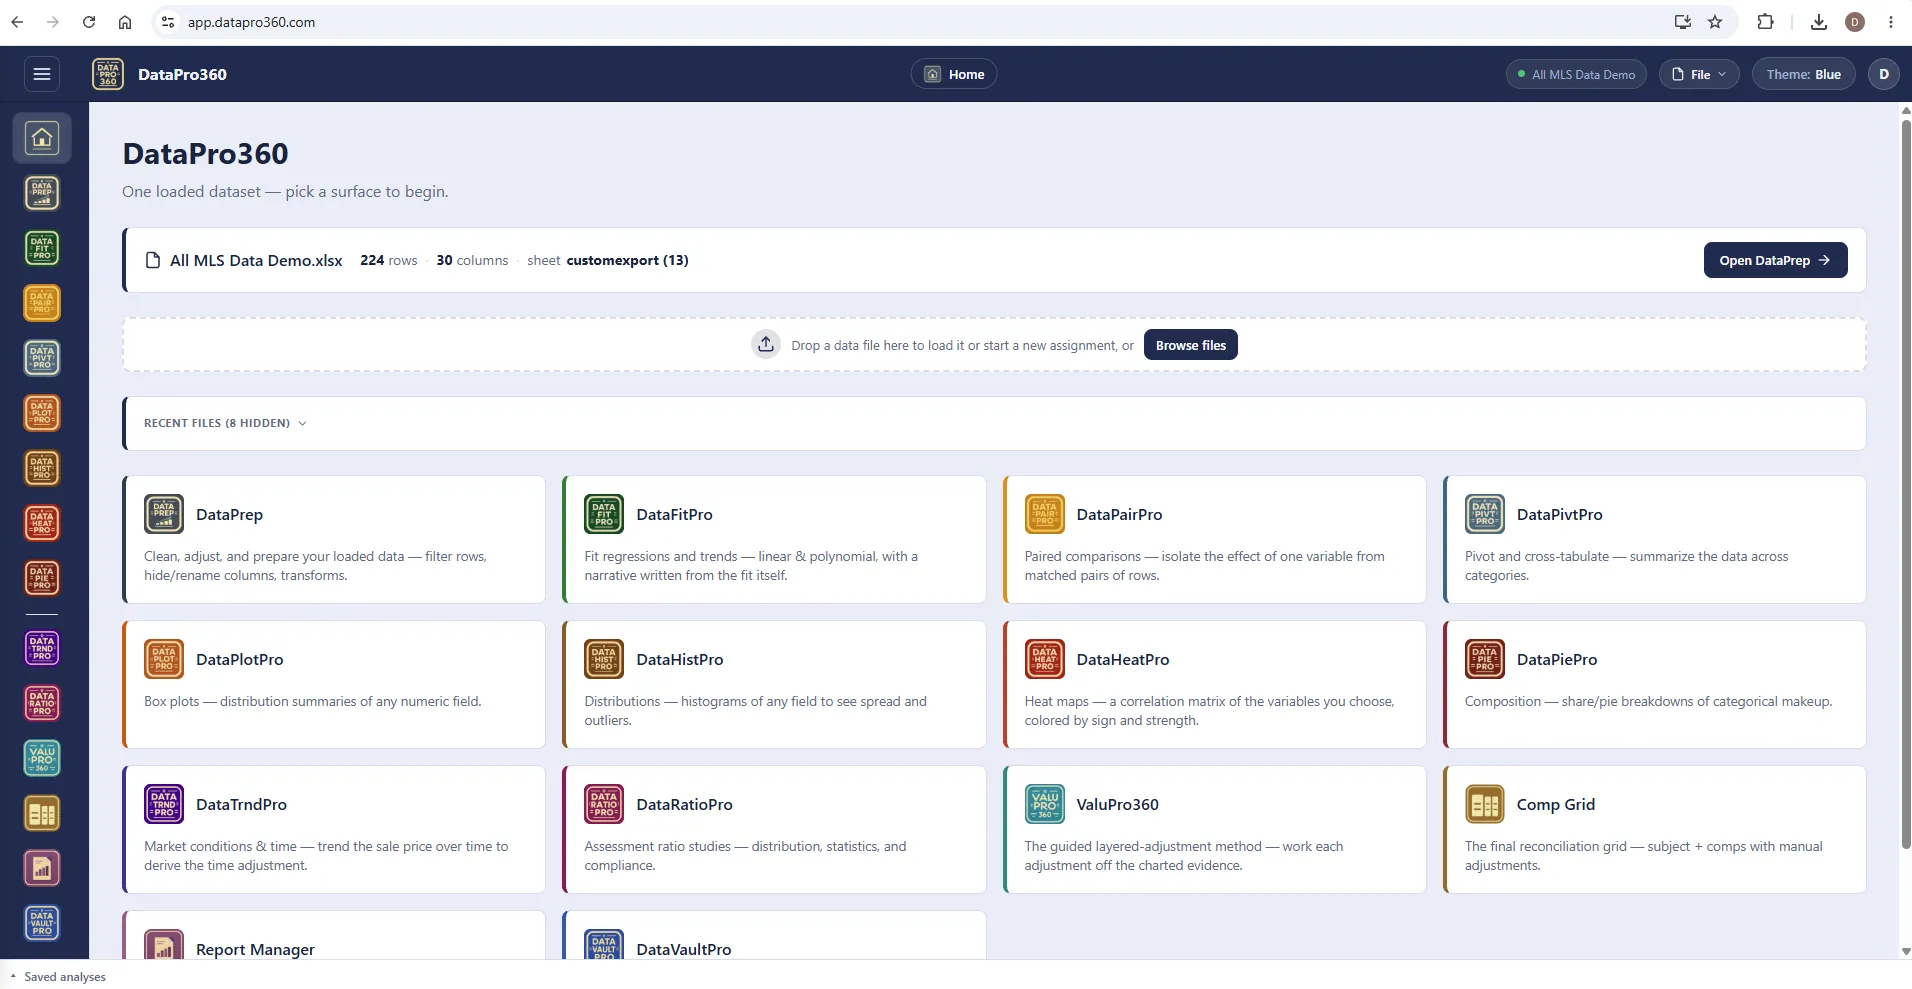Image resolution: width=1912 pixels, height=989 pixels.
Task: Open the DataHistPro card
Action: (x=774, y=684)
